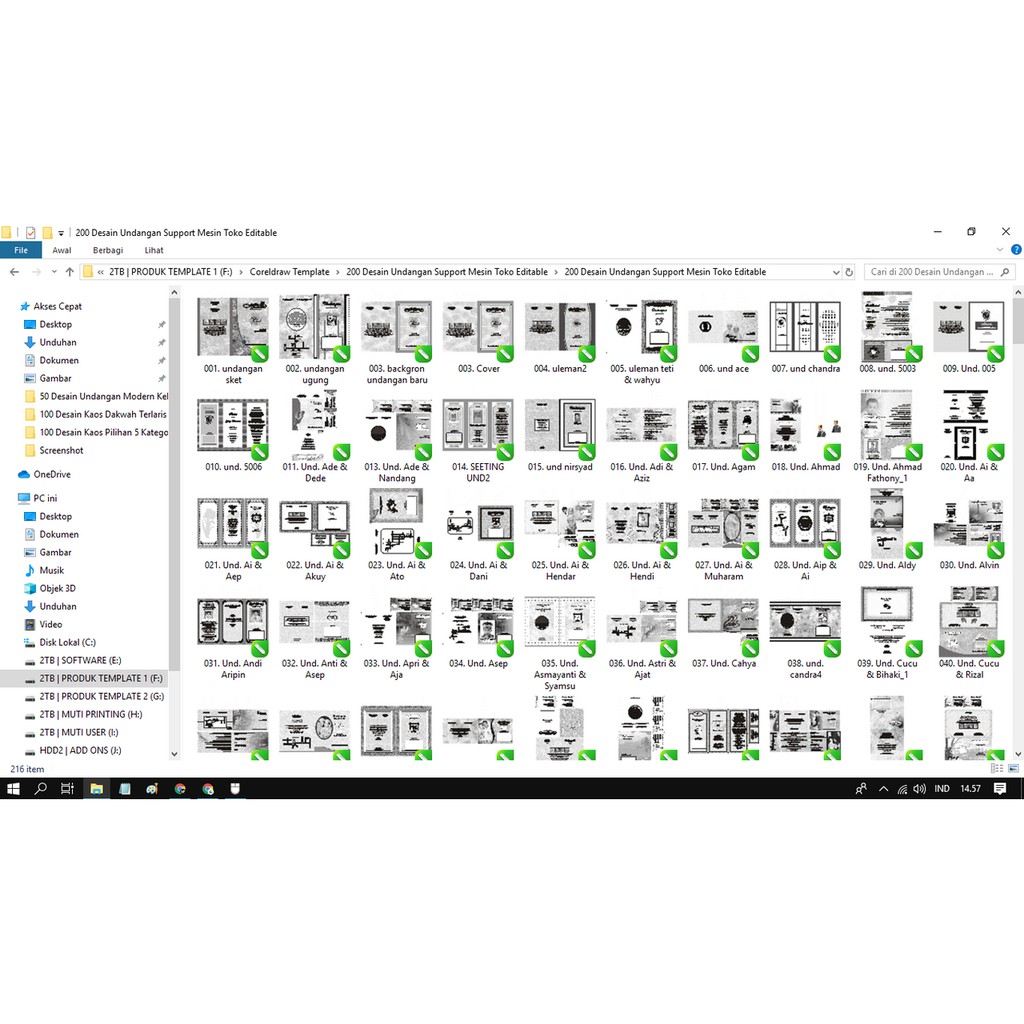This screenshot has height=1024, width=1024.
Task: Click the Properties icon in quick access toolbar
Action: point(30,233)
